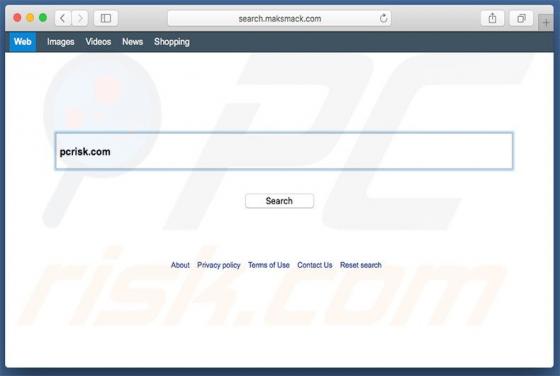Open the Share menu icon
The height and width of the screenshot is (376, 560).
(x=492, y=18)
